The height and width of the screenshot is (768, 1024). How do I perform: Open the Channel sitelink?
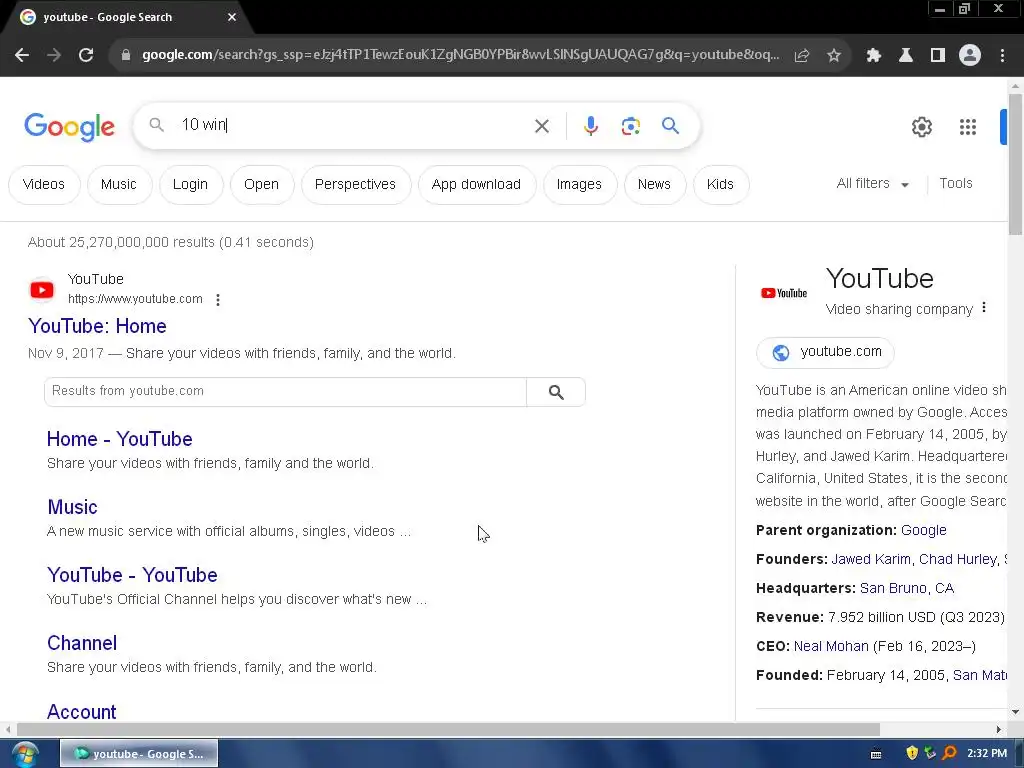(82, 643)
